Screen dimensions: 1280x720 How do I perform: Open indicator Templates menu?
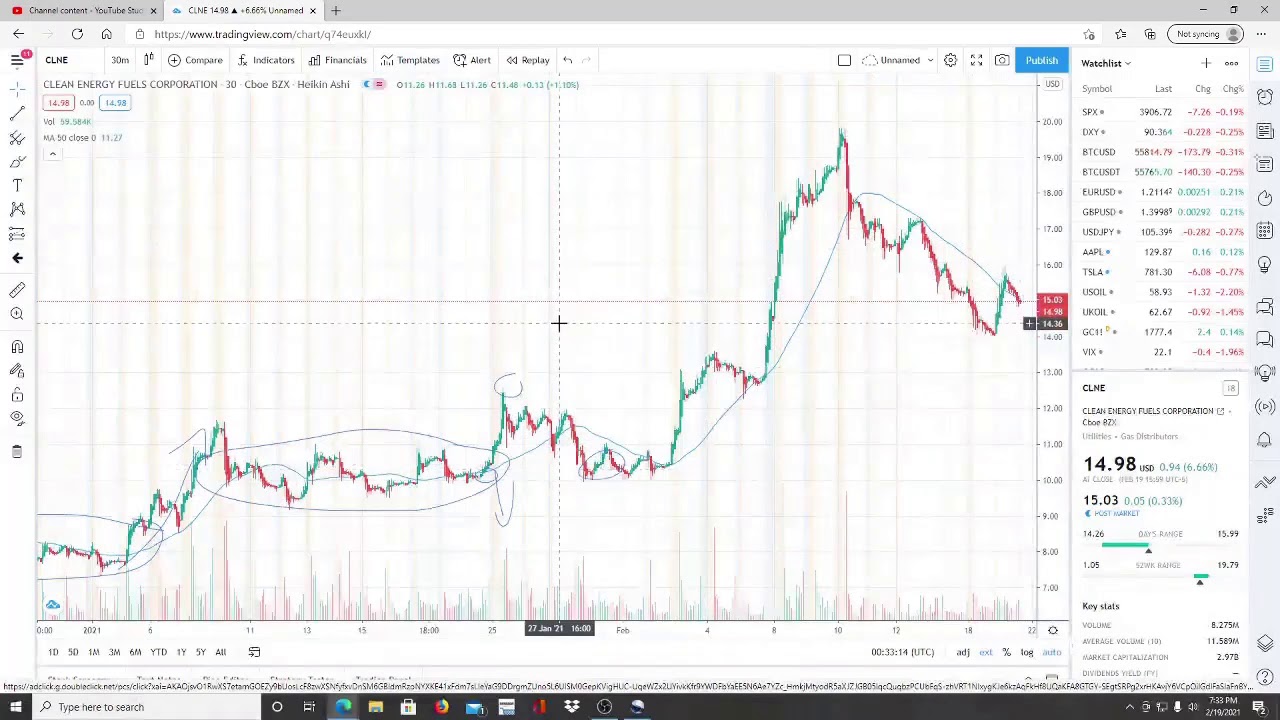tap(410, 60)
